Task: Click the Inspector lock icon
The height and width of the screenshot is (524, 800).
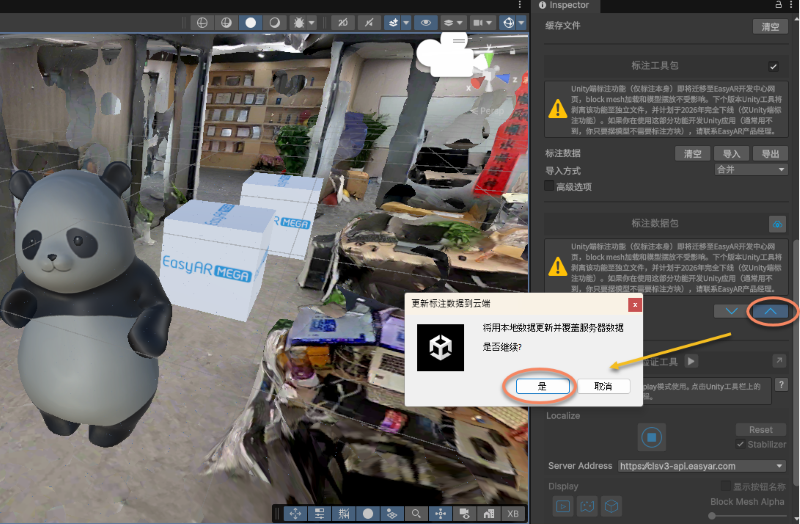Action: tap(779, 5)
